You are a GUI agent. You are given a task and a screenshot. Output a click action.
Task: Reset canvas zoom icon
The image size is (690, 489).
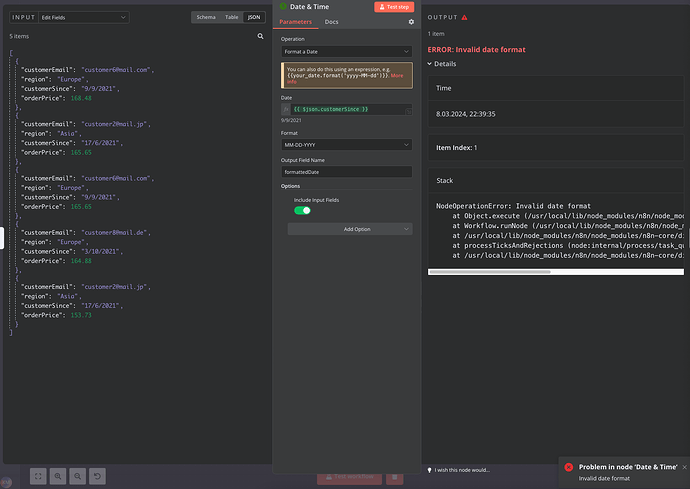click(x=97, y=476)
